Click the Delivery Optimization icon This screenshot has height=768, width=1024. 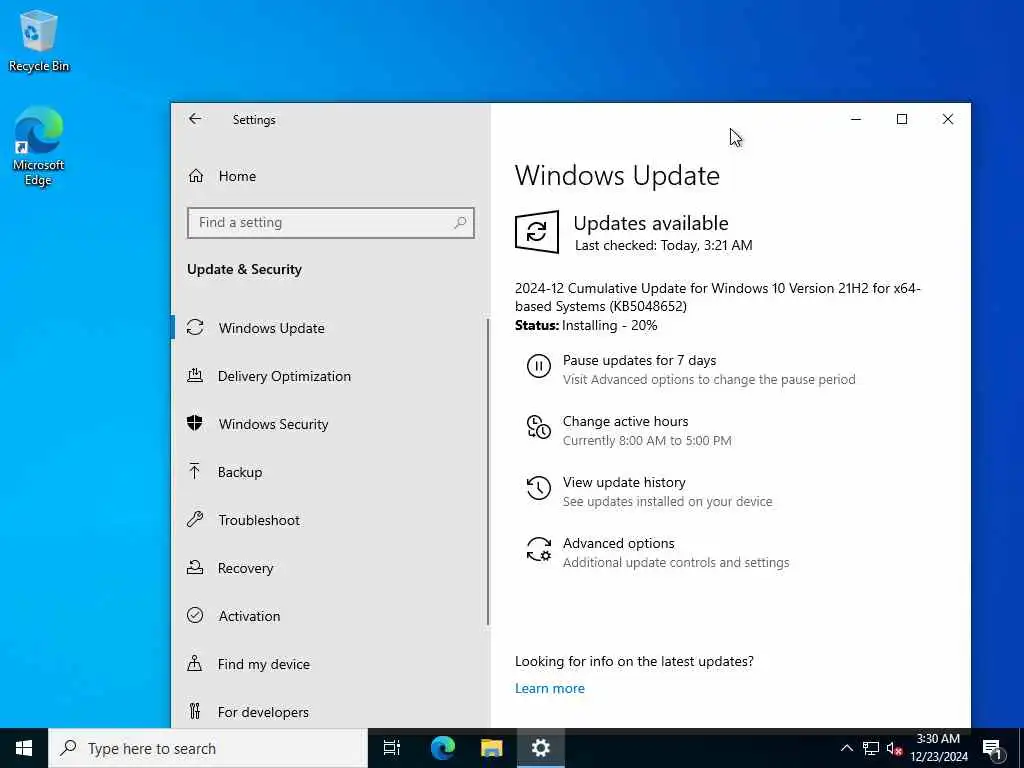[x=195, y=376]
